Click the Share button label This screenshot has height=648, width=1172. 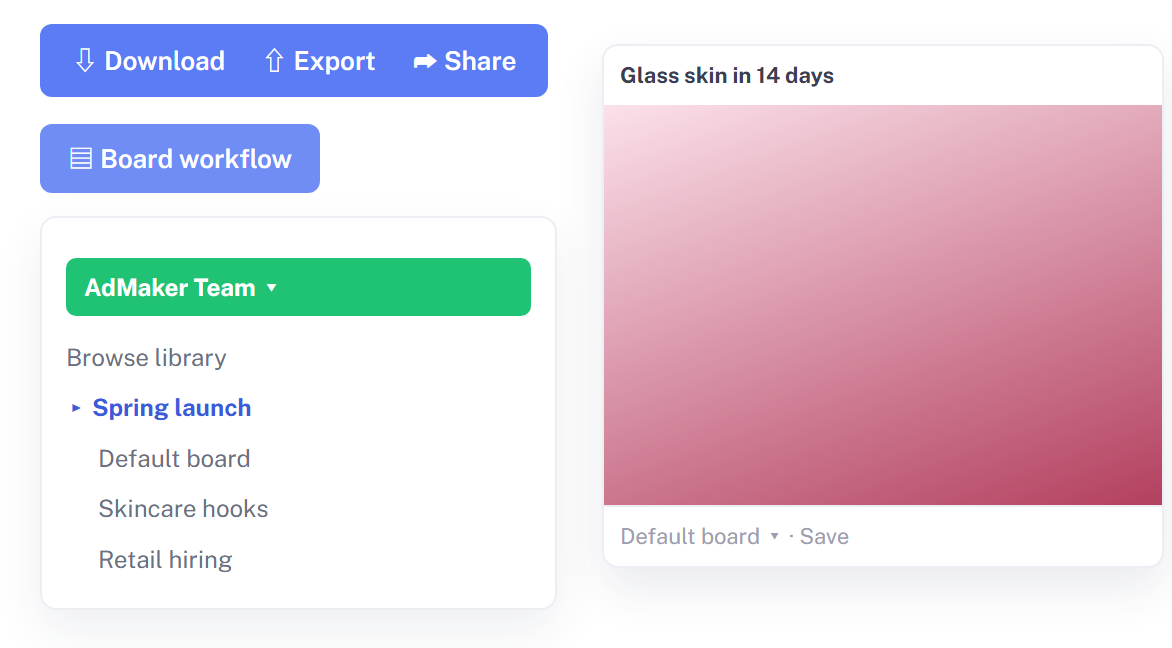point(480,61)
